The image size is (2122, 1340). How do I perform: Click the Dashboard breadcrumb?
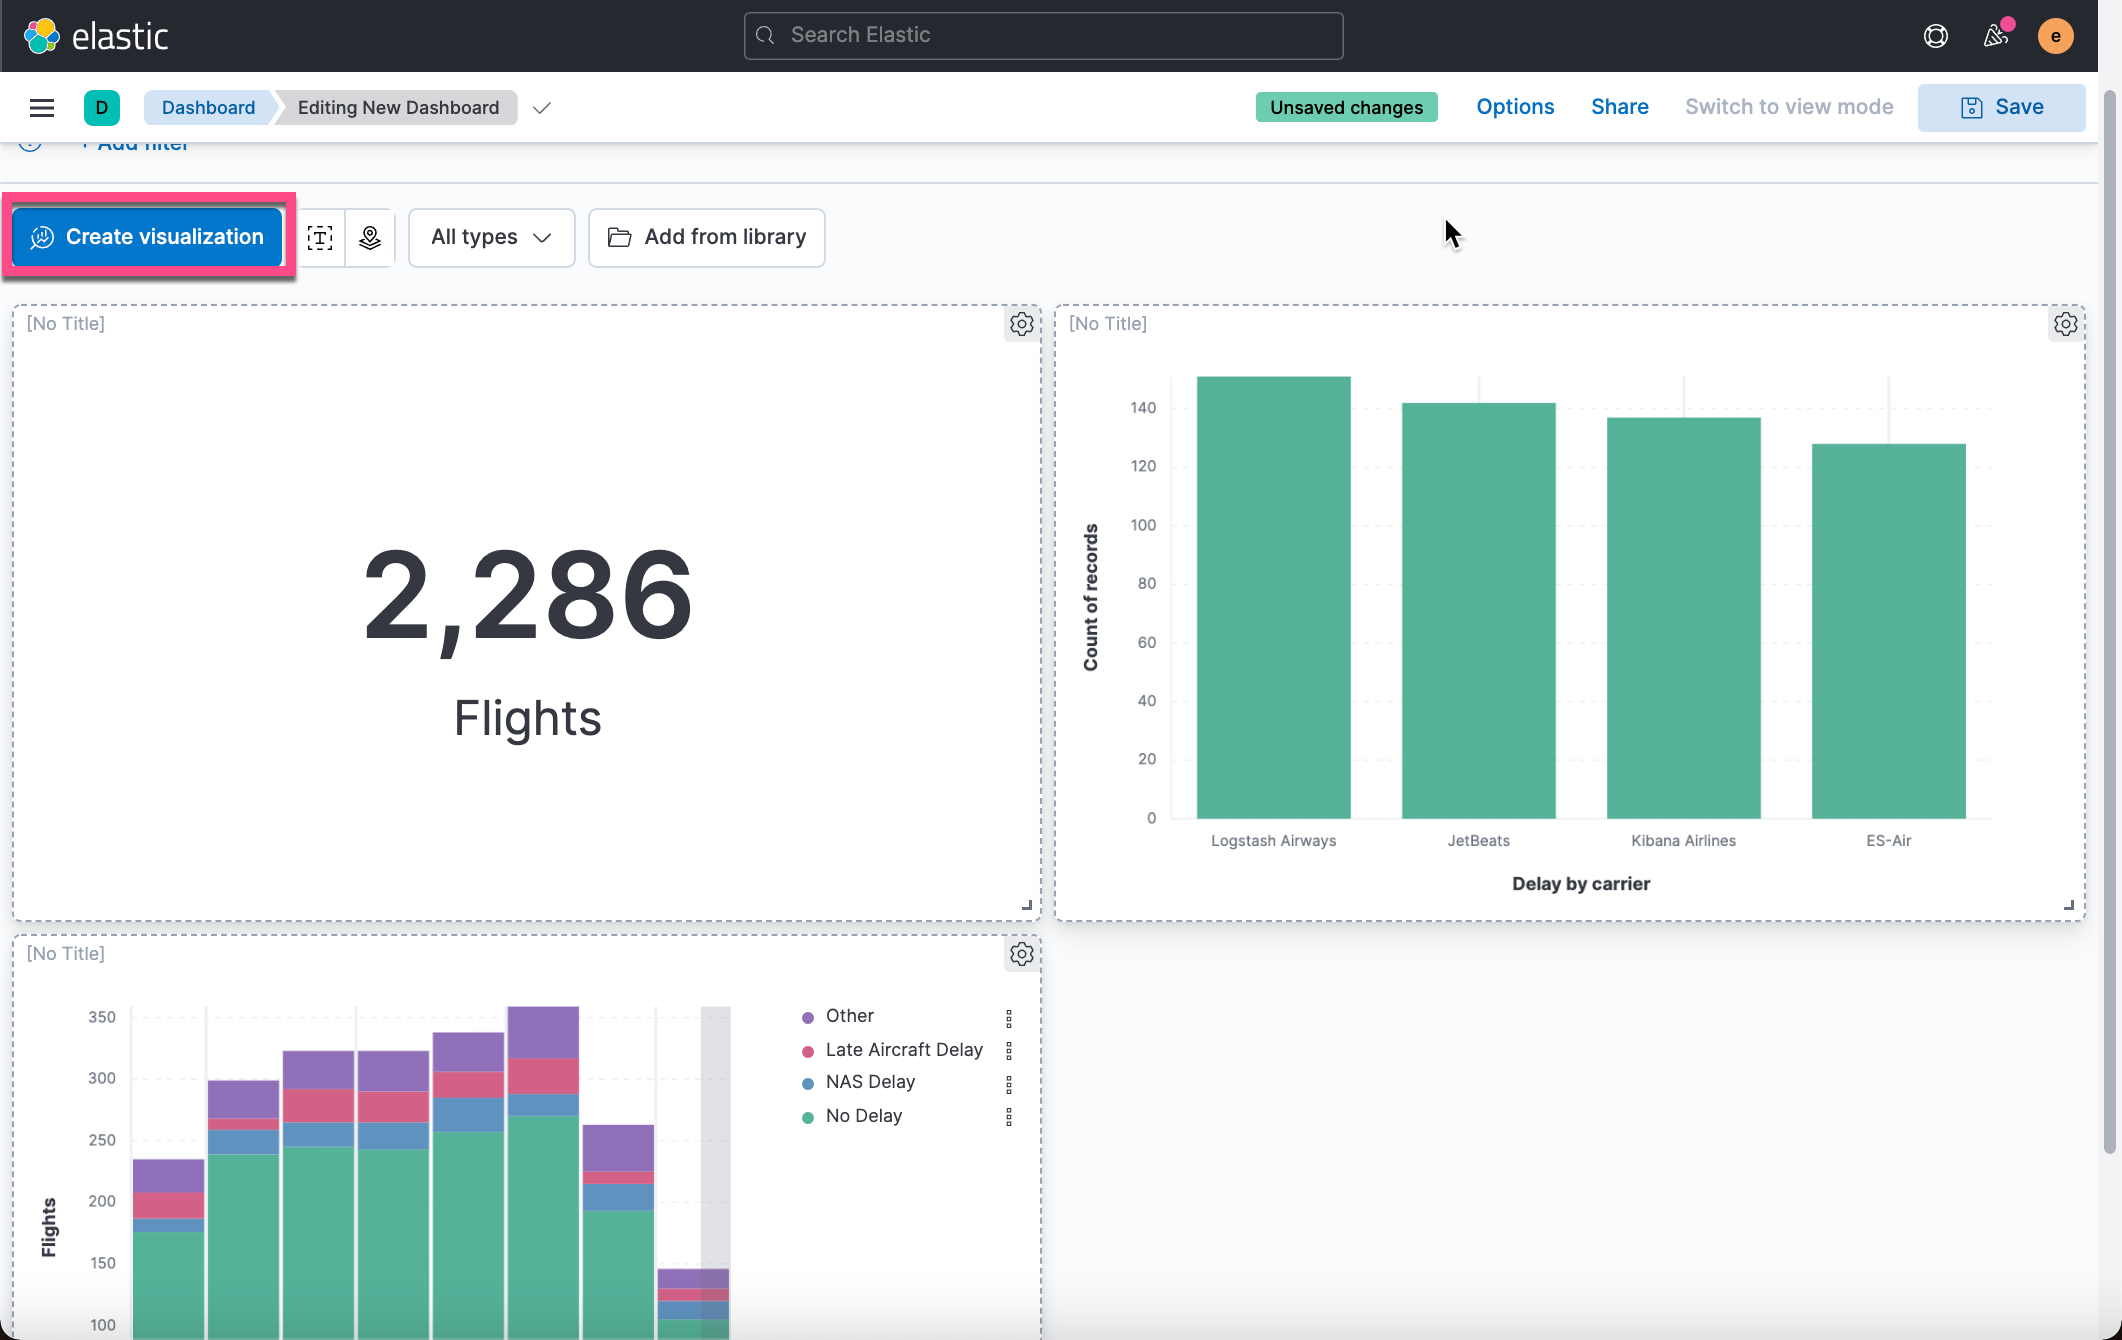click(x=208, y=108)
